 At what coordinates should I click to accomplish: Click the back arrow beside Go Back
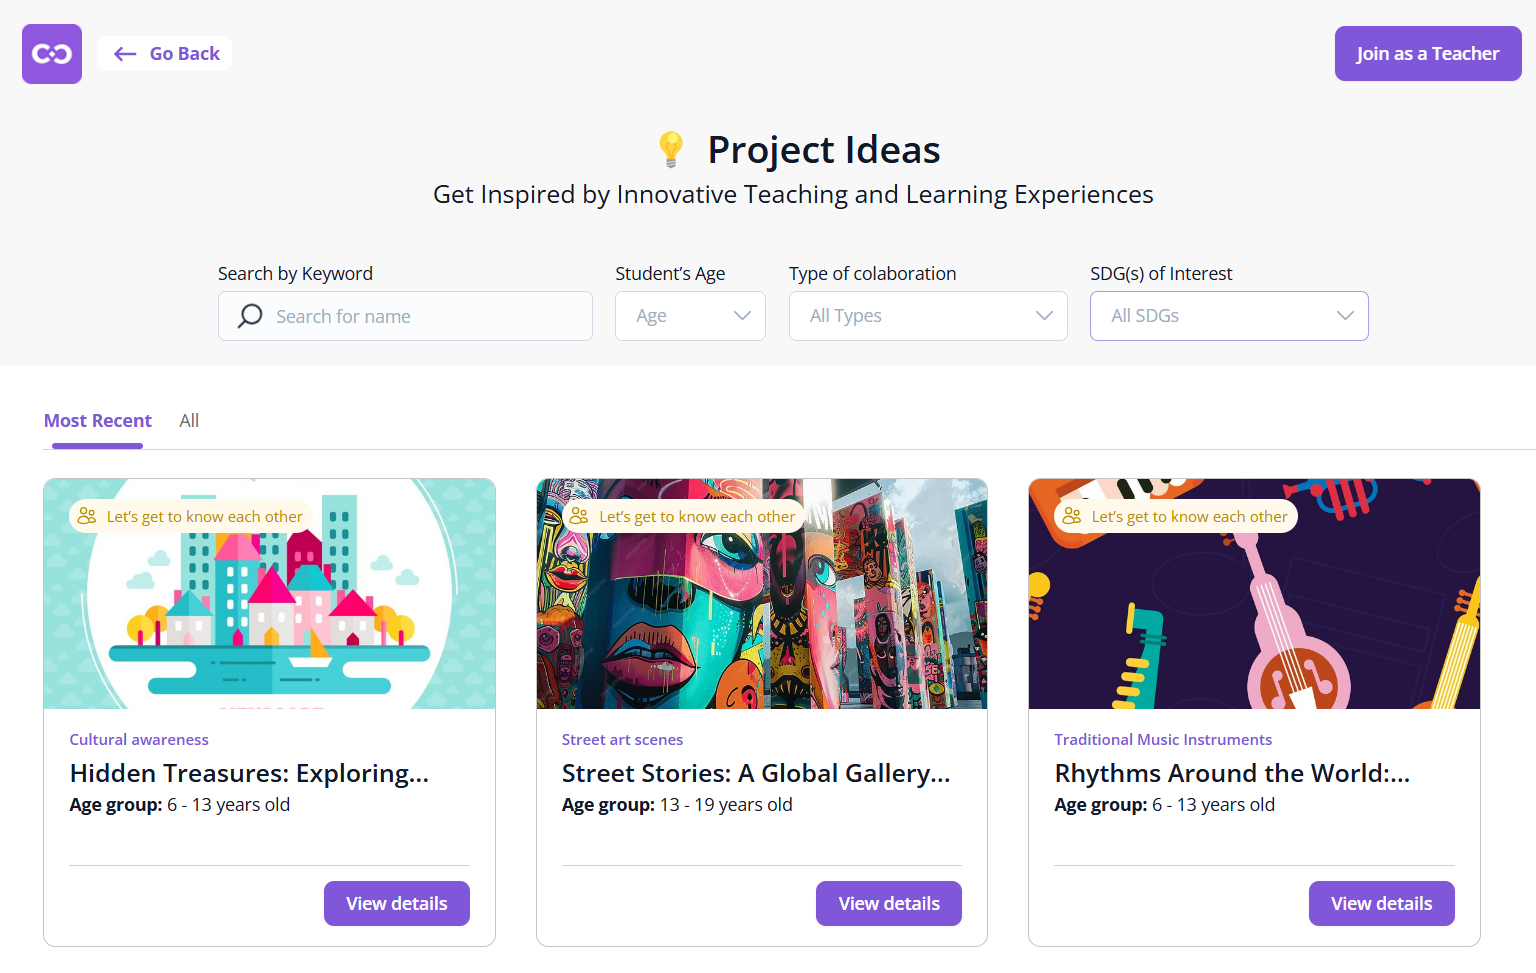click(x=124, y=53)
